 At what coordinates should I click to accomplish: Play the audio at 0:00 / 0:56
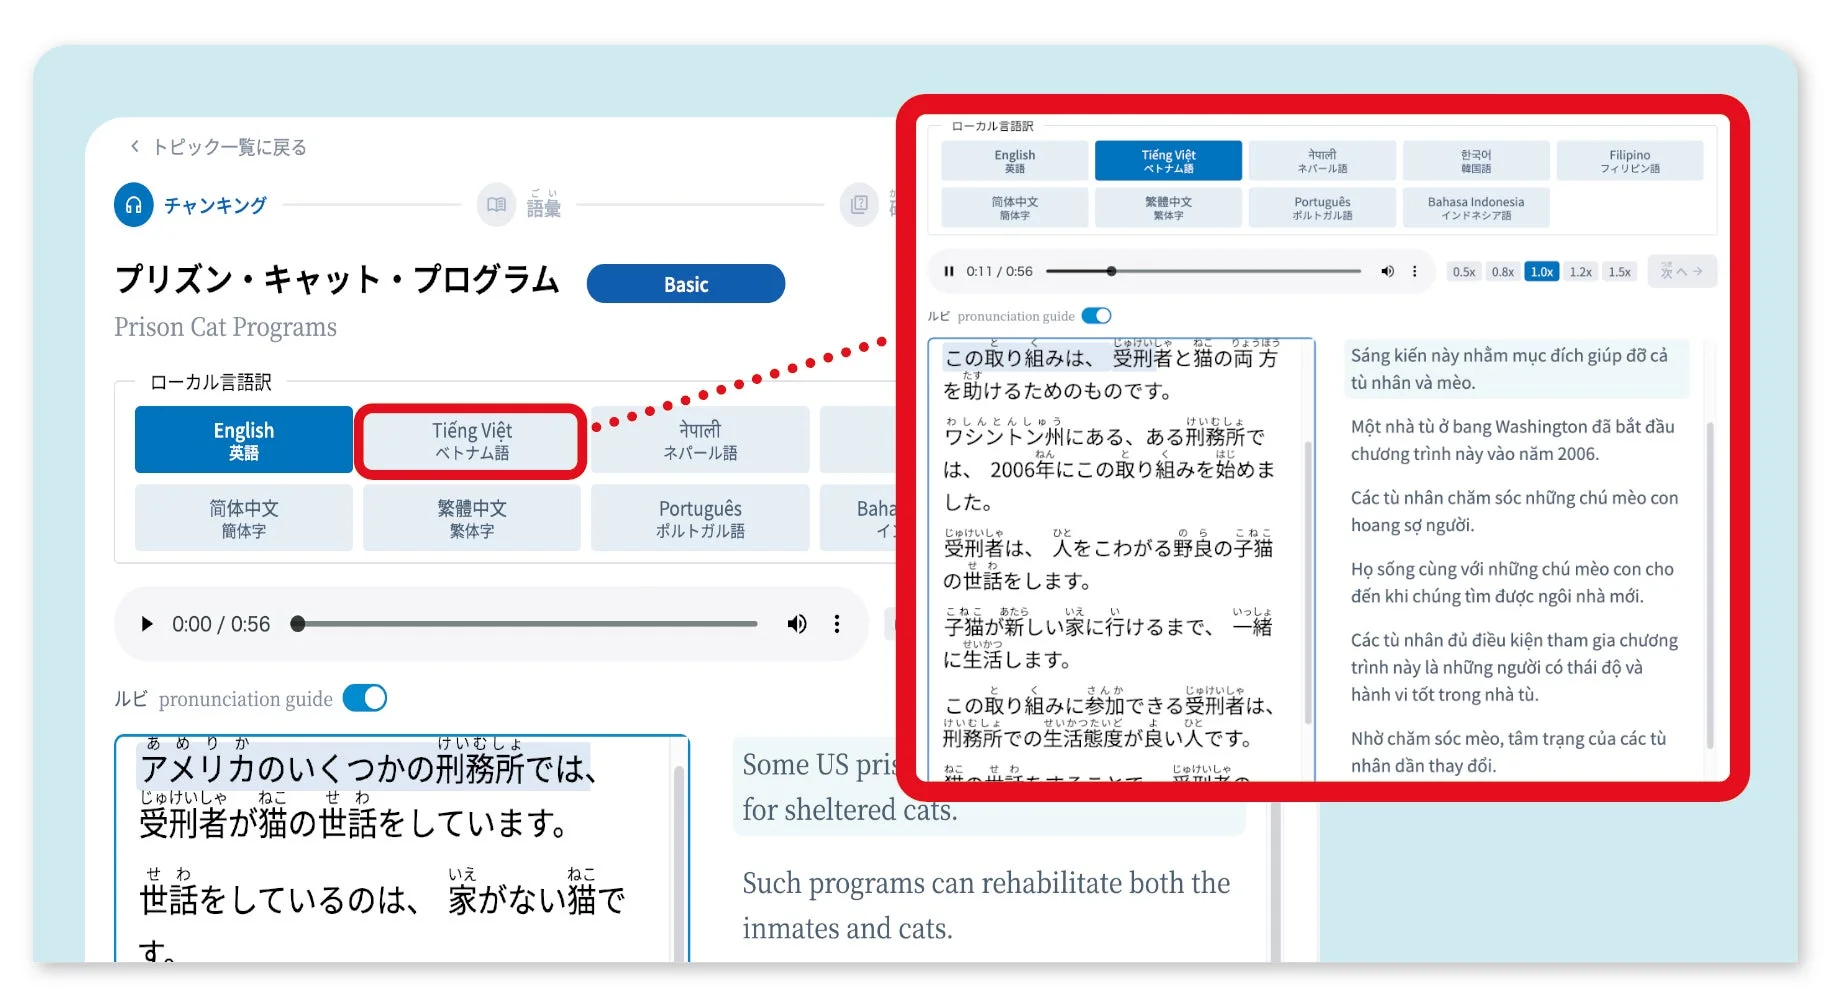point(147,624)
